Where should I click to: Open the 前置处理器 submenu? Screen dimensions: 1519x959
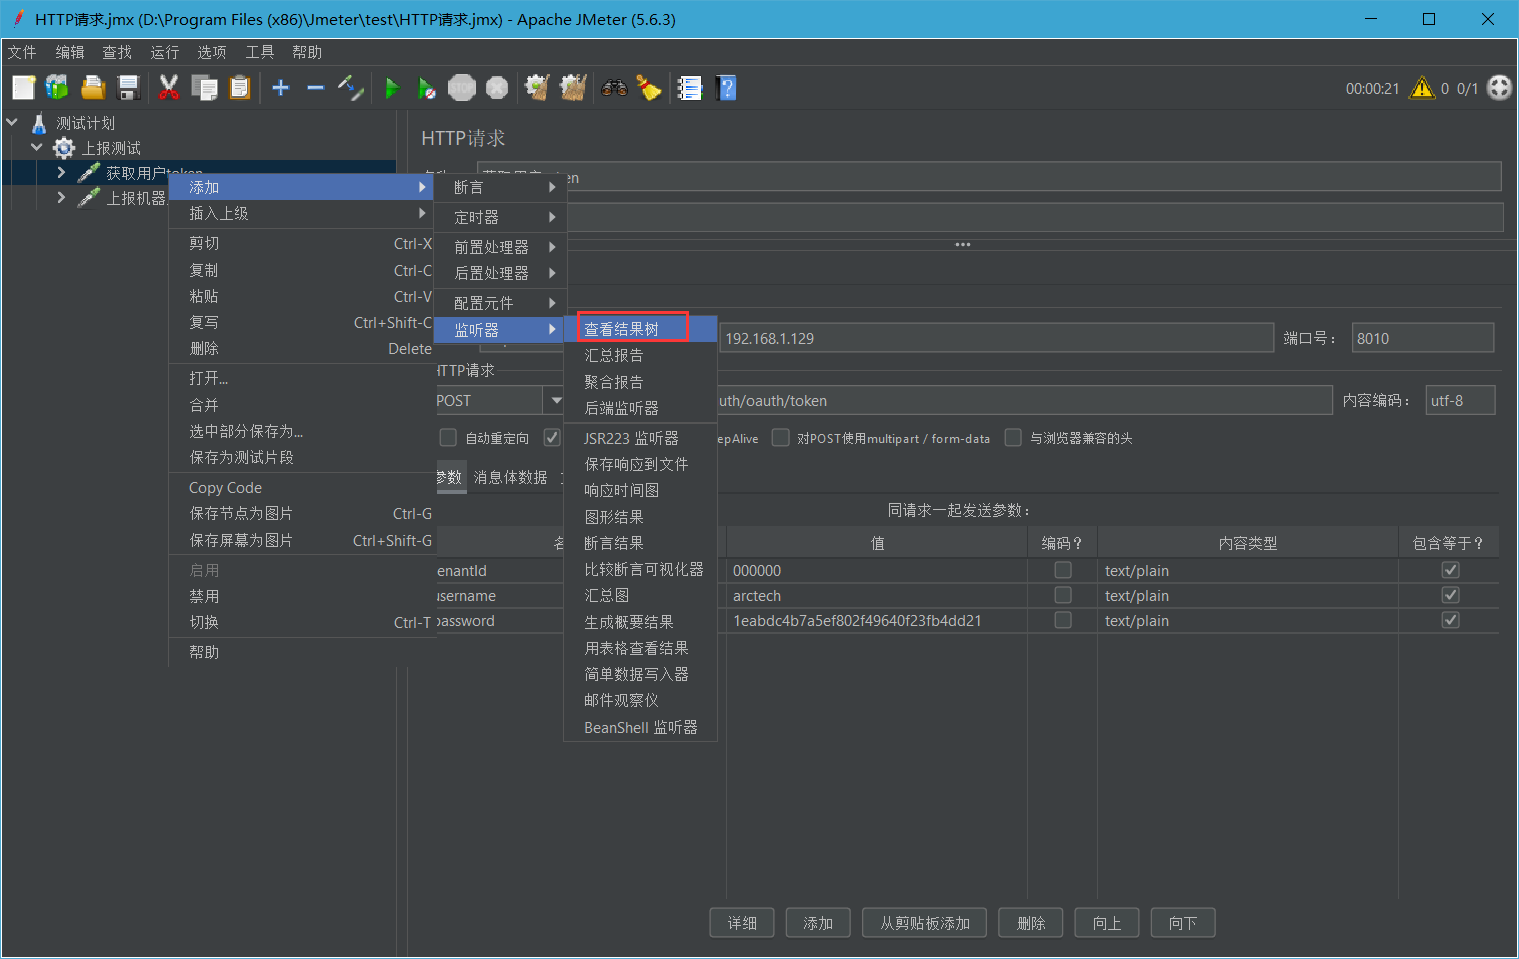500,247
